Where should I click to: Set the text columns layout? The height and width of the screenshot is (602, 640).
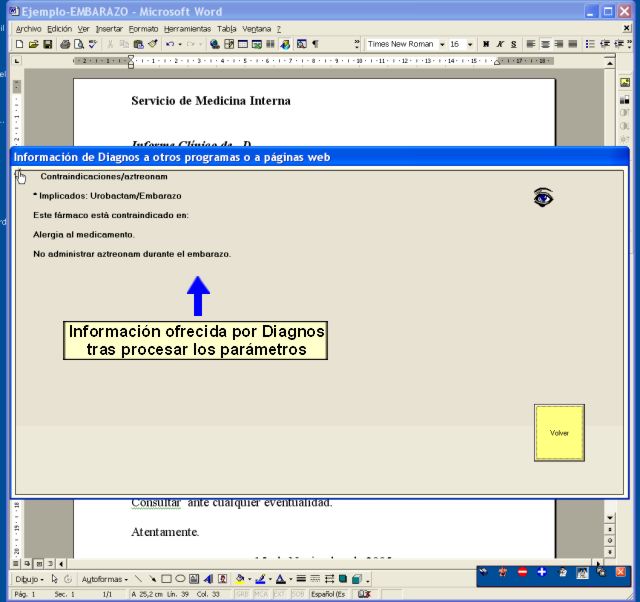click(x=270, y=44)
